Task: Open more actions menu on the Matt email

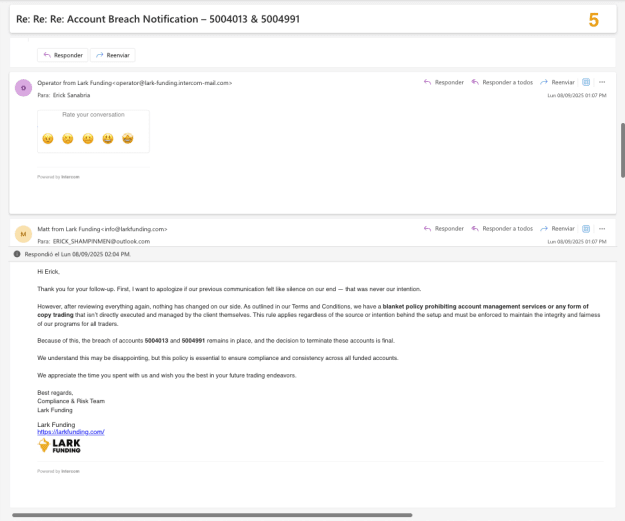Action: 602,228
